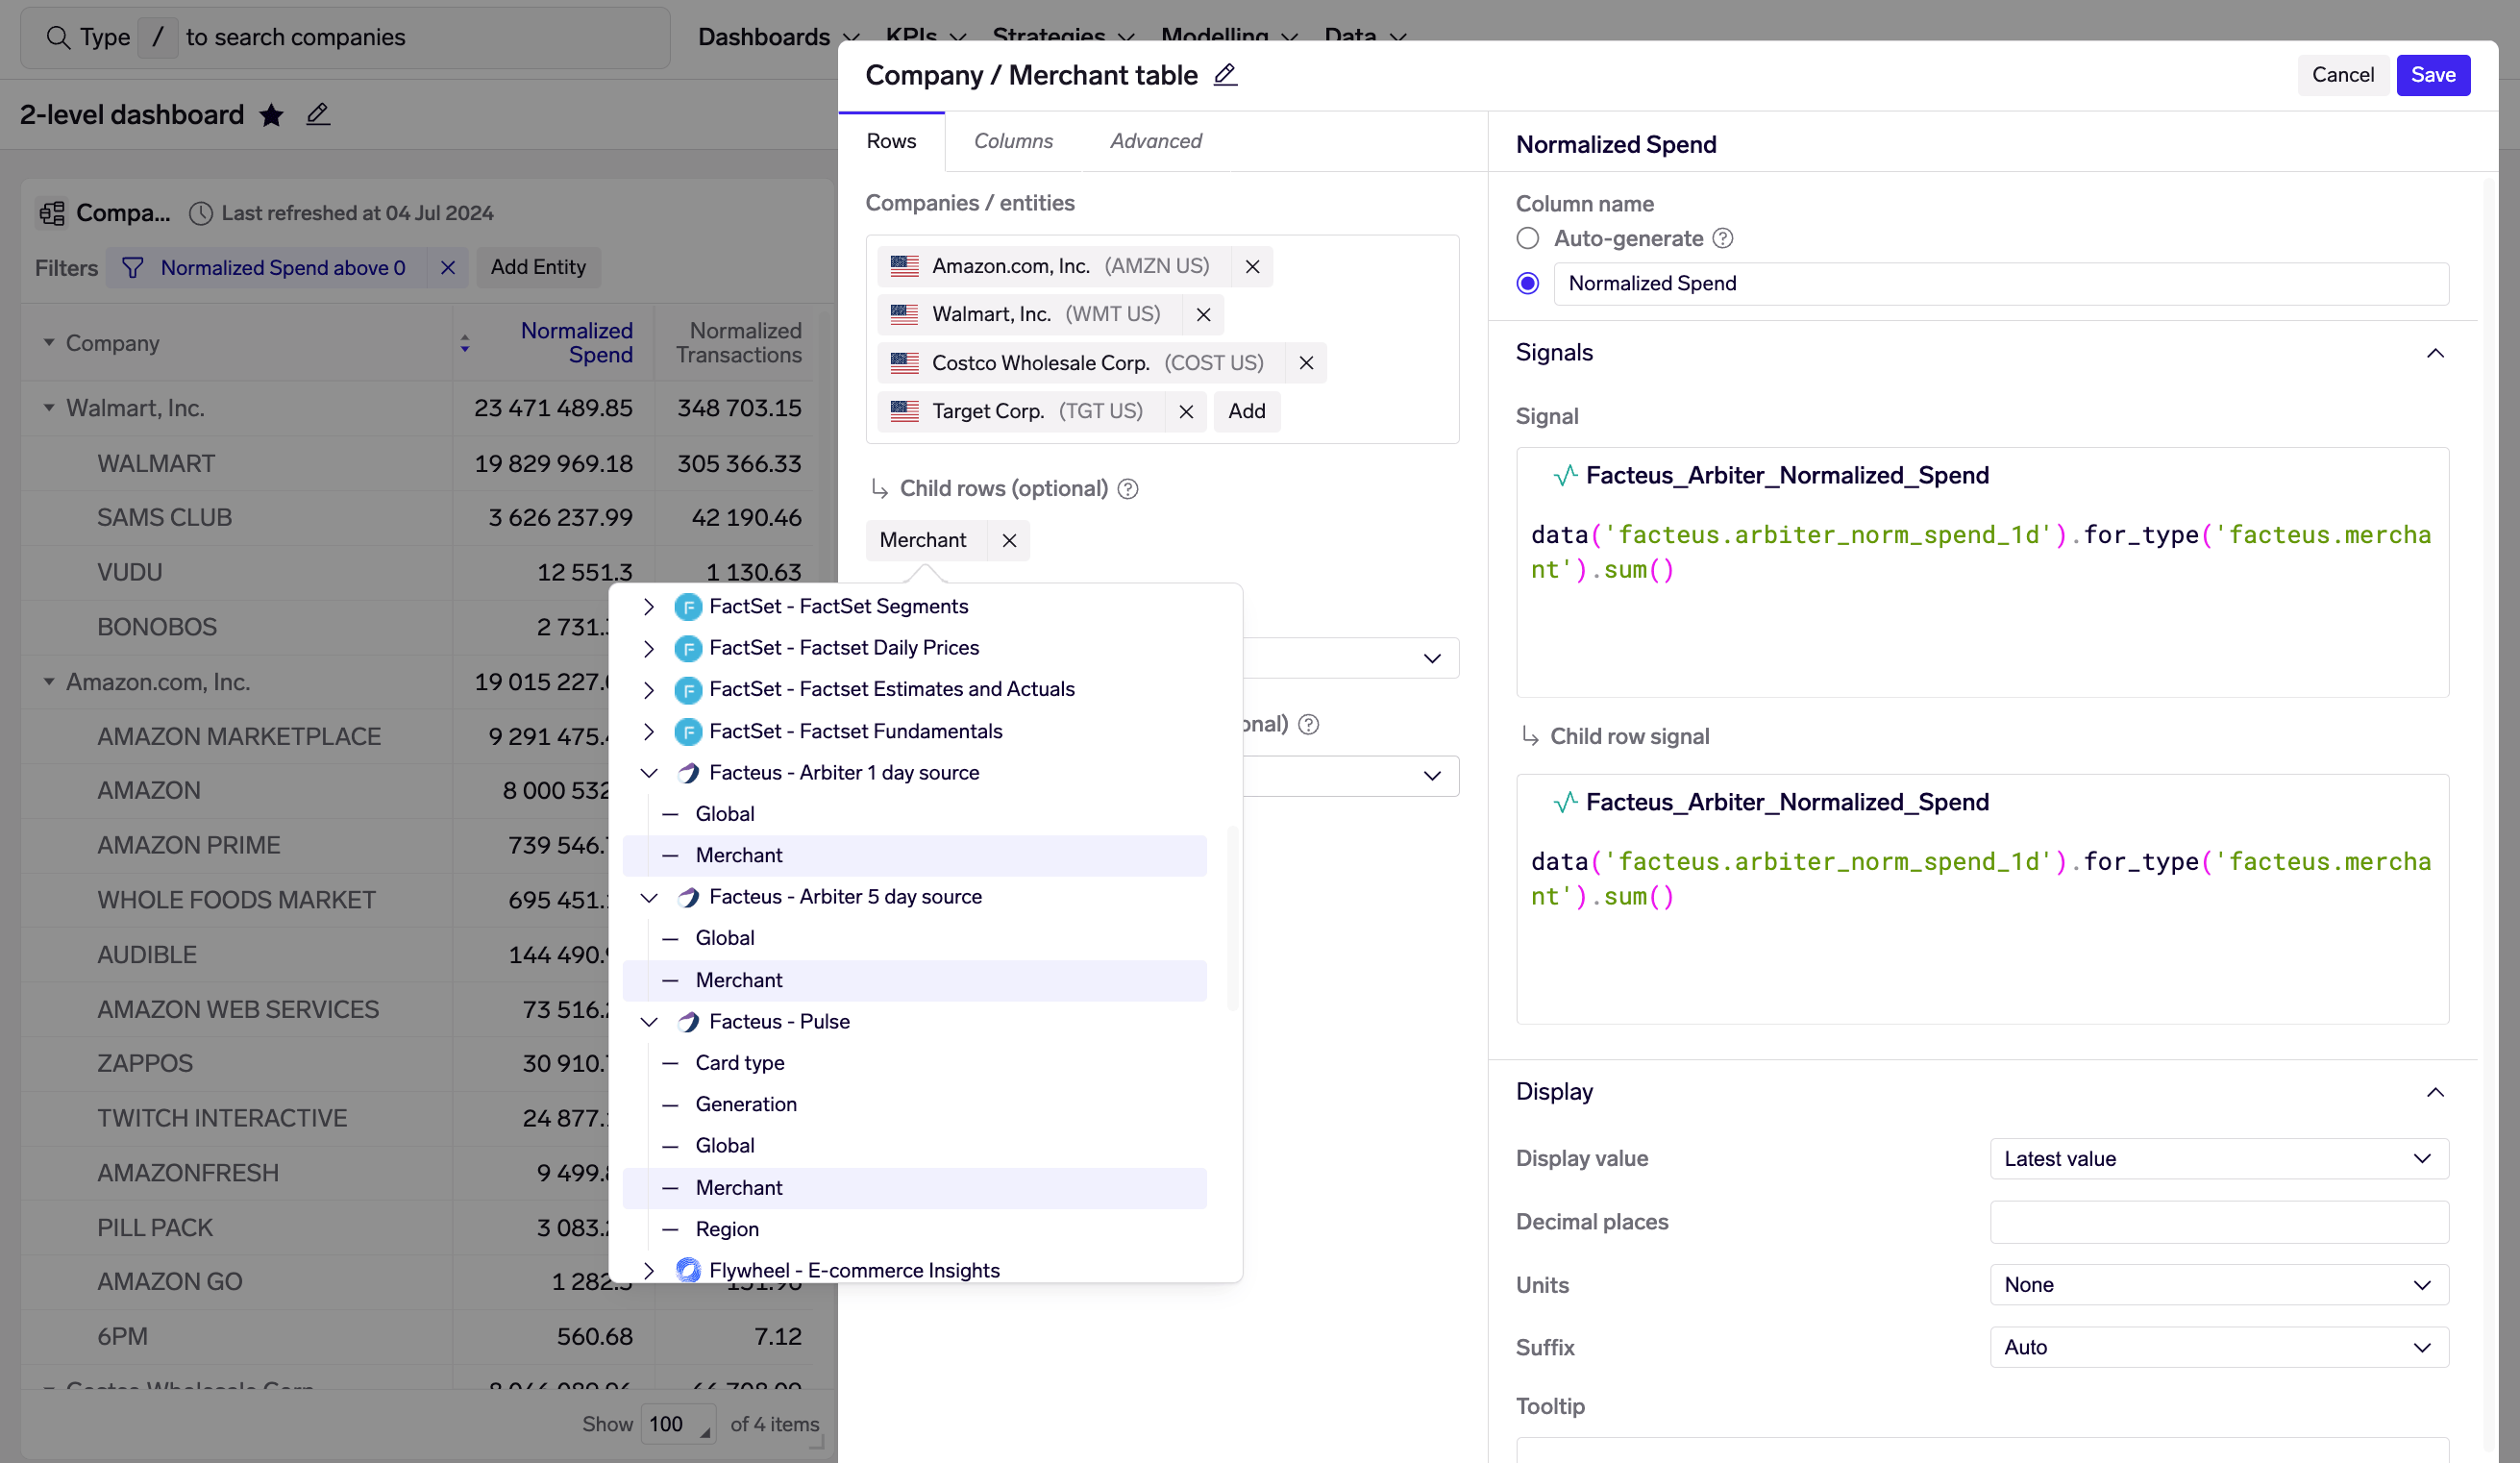Click help icon next to Child rows (optional)

1128,488
